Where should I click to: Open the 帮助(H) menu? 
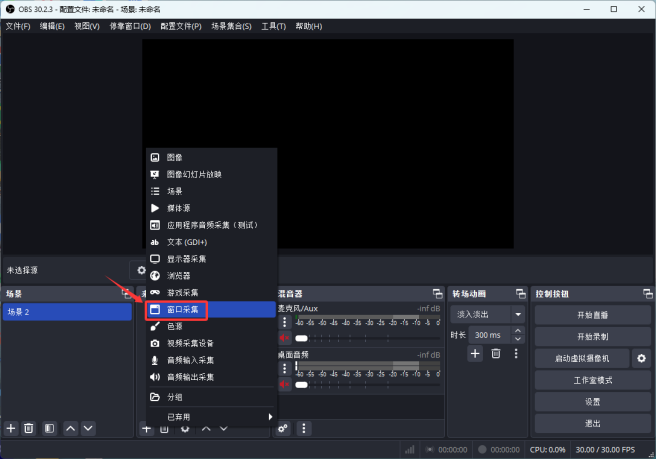[309, 26]
